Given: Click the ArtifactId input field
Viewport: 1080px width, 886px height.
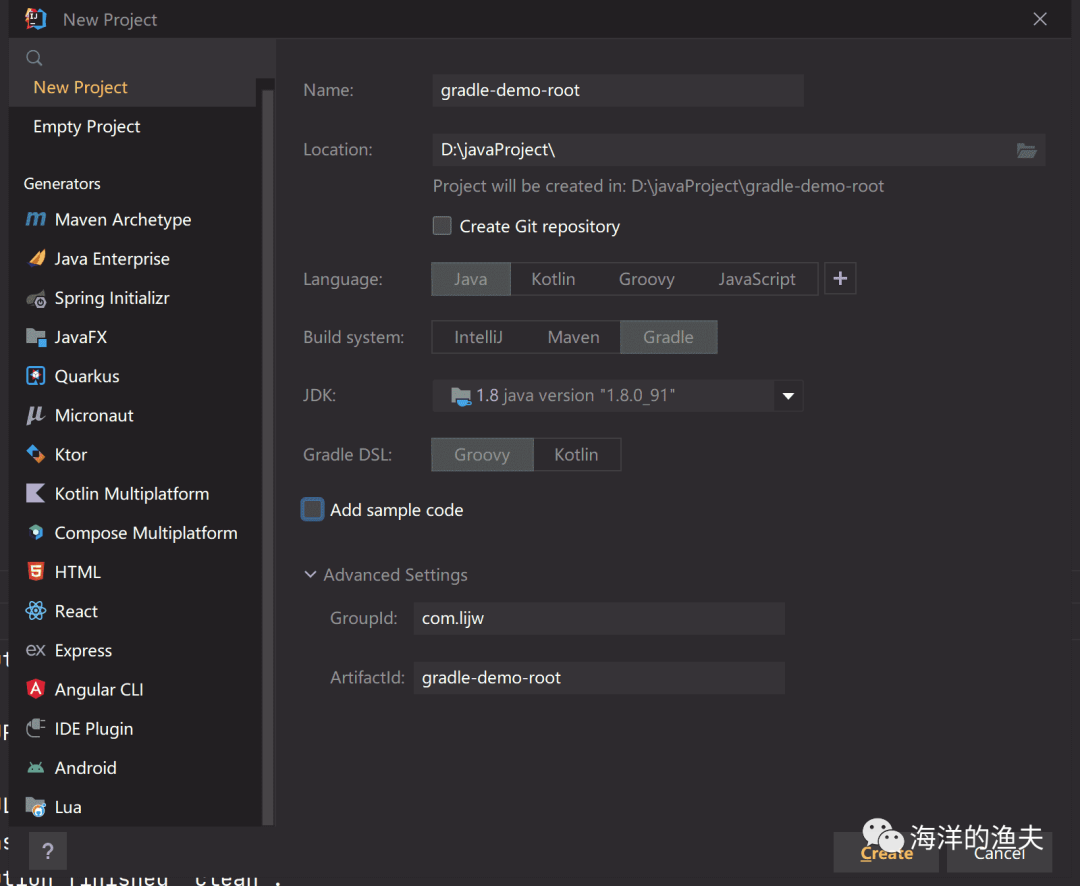Looking at the screenshot, I should point(599,678).
